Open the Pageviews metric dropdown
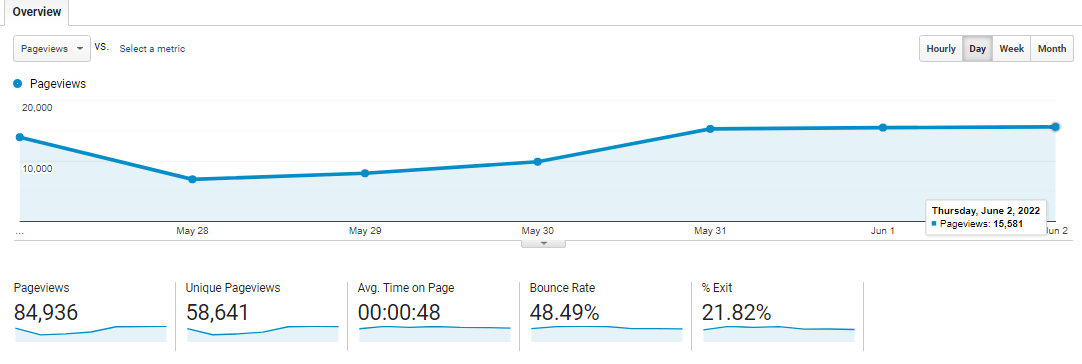 tap(52, 49)
